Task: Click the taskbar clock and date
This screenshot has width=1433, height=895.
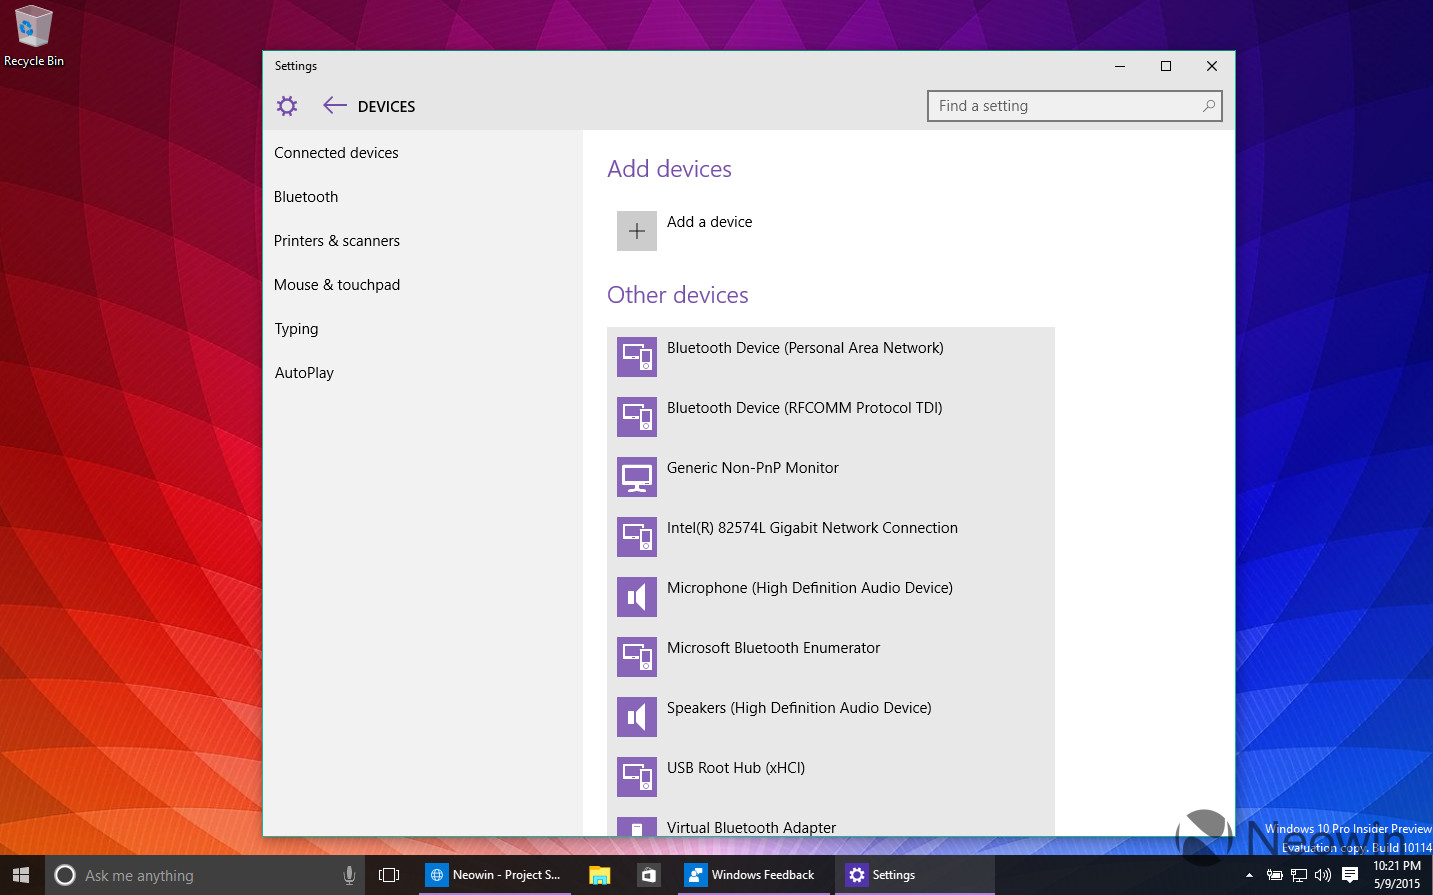Action: 1397,875
